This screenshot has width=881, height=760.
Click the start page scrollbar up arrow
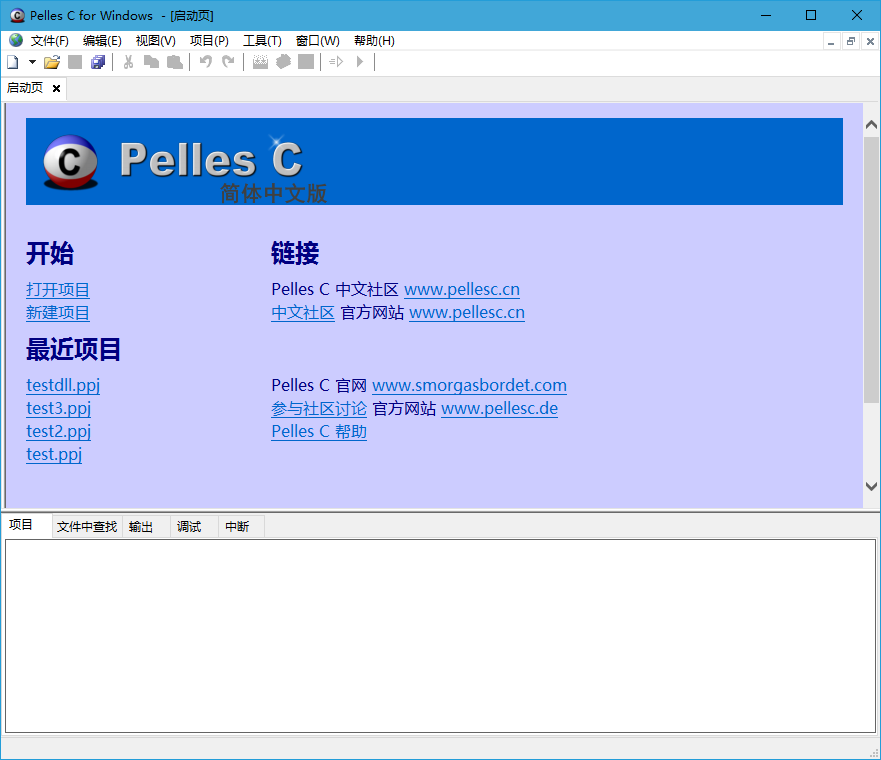point(871,124)
